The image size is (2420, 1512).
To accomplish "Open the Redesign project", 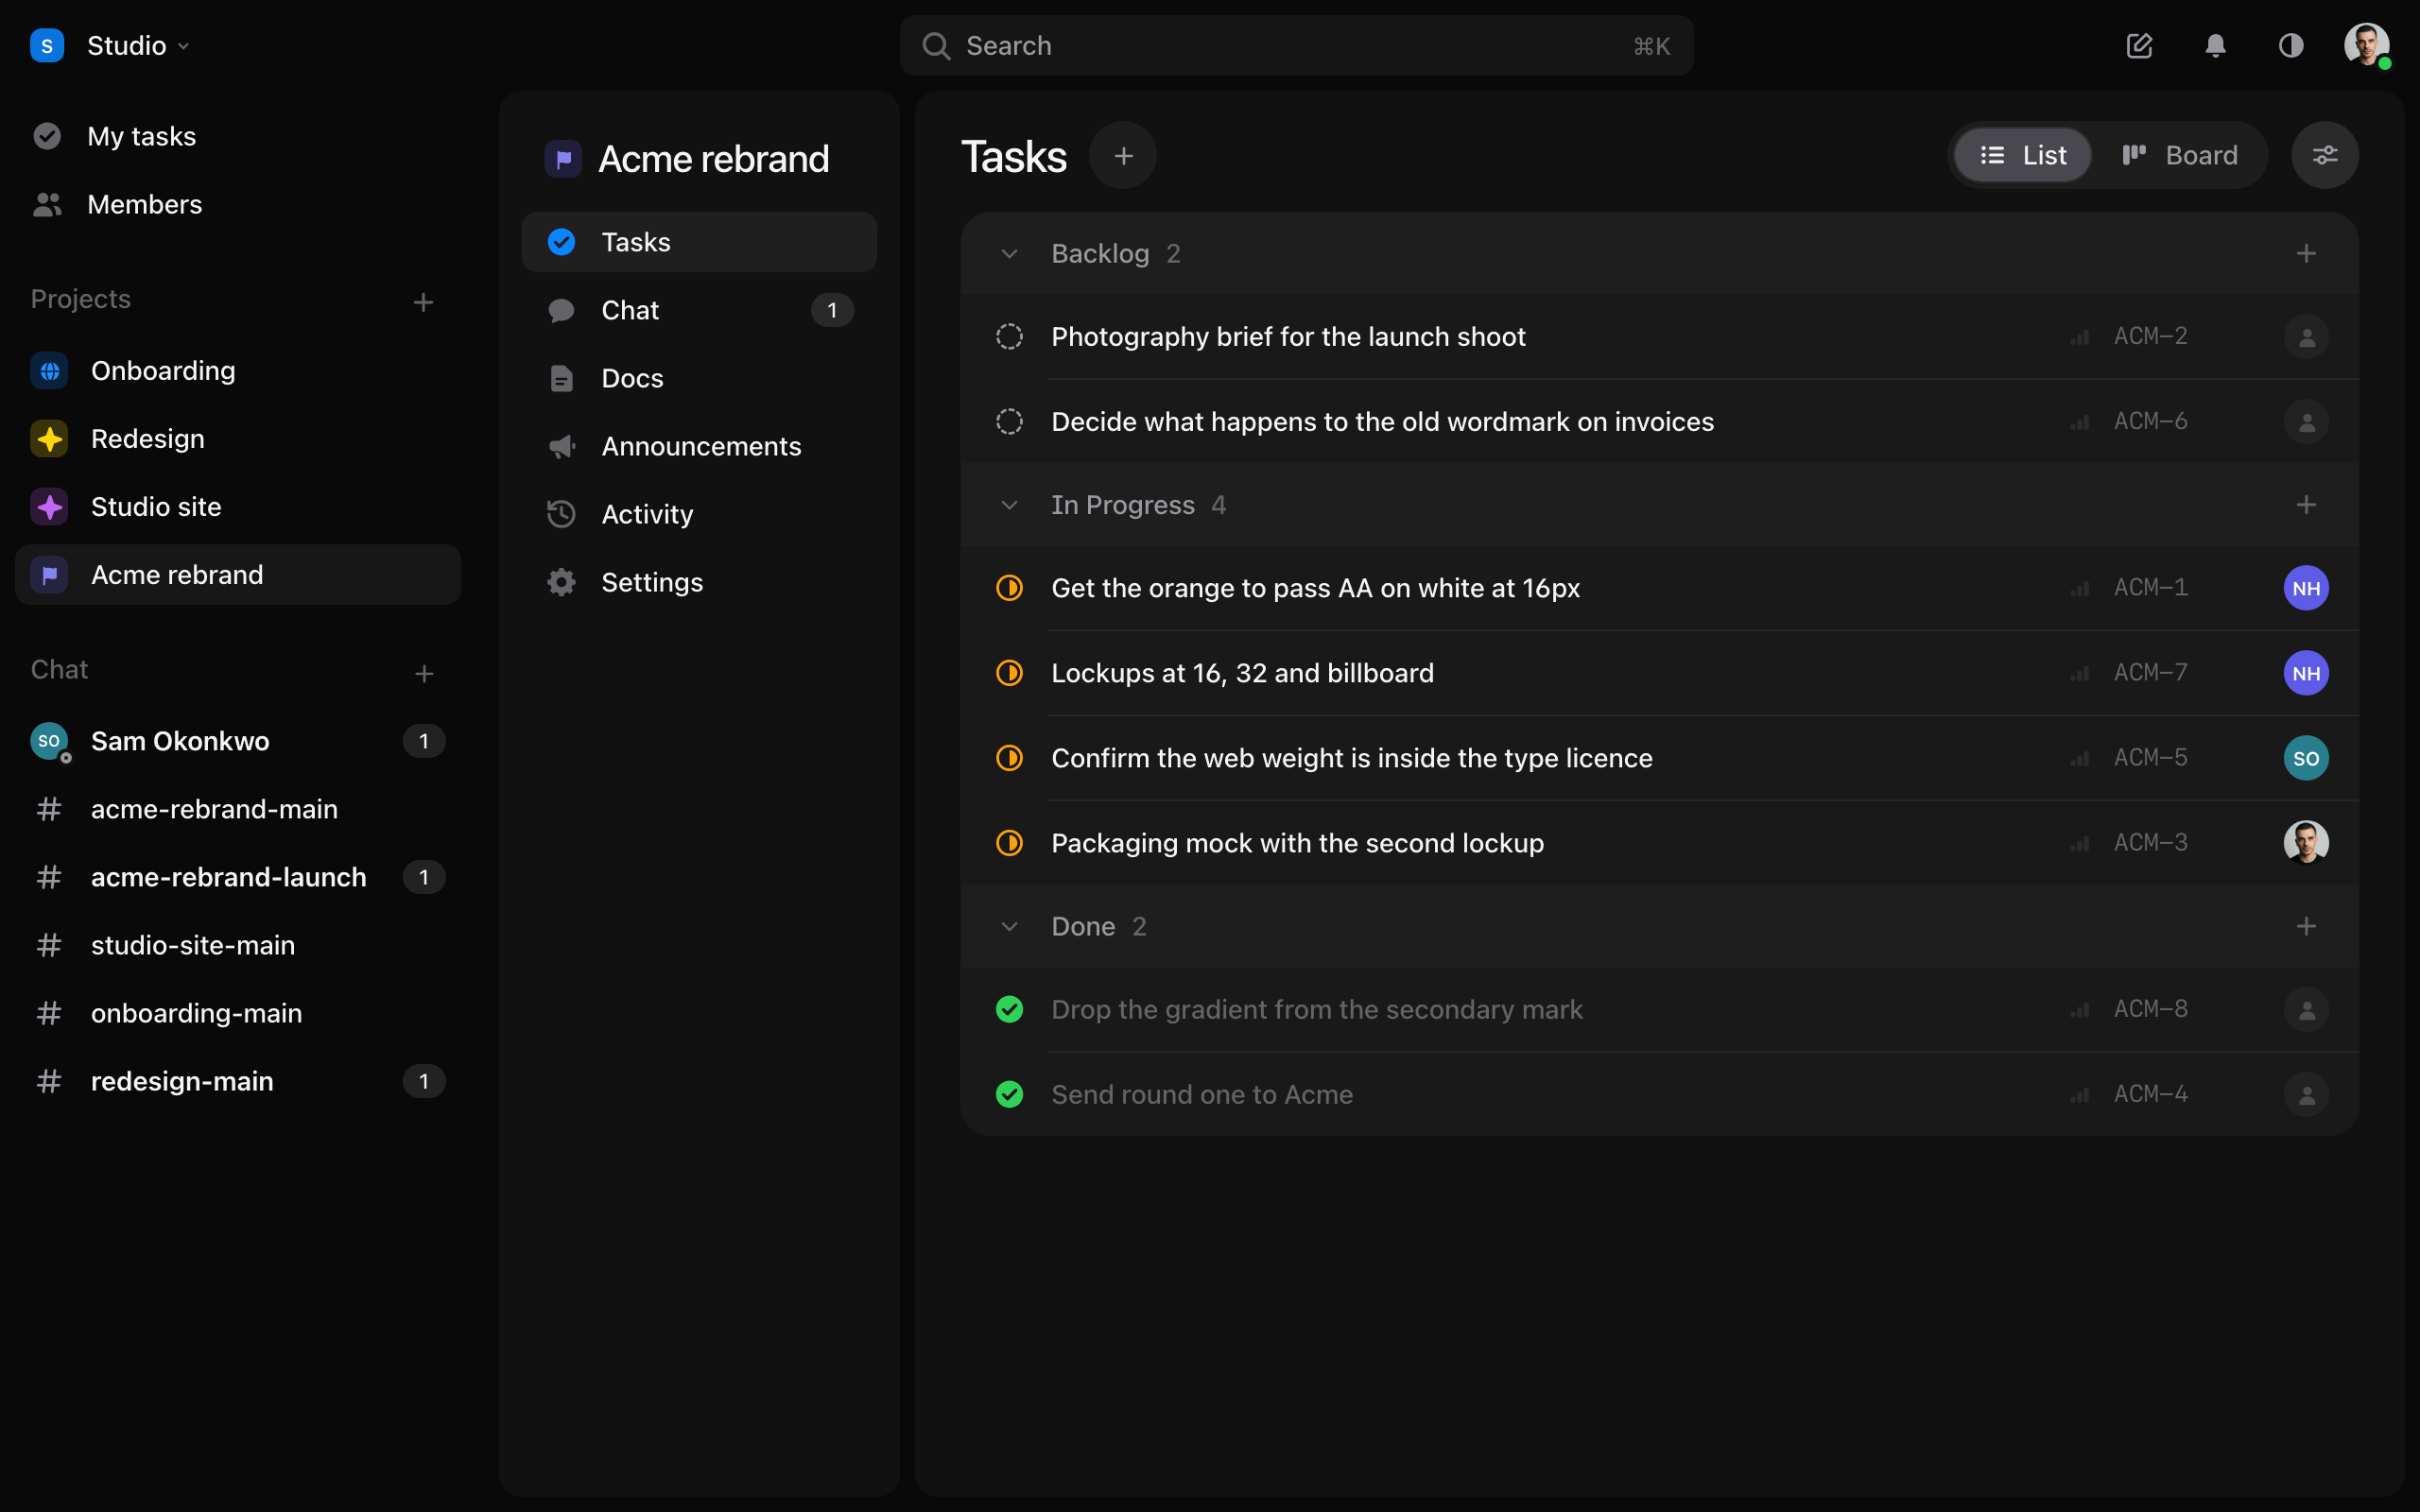I will point(238,439).
